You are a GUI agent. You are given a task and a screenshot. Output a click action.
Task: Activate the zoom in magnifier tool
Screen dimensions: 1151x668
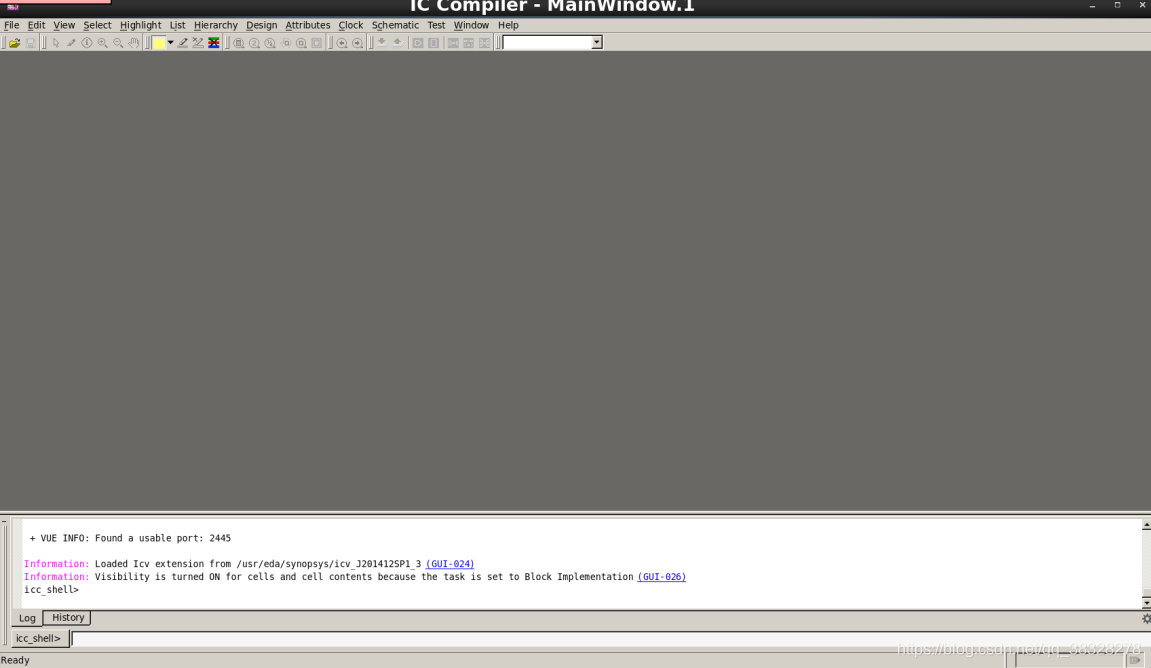[x=103, y=43]
